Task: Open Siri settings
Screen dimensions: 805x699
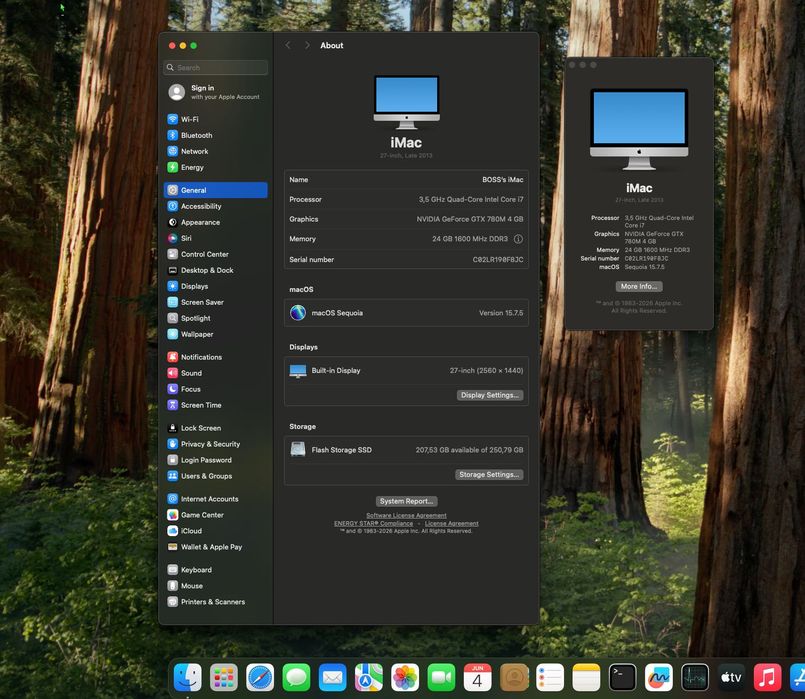Action: click(x=216, y=238)
